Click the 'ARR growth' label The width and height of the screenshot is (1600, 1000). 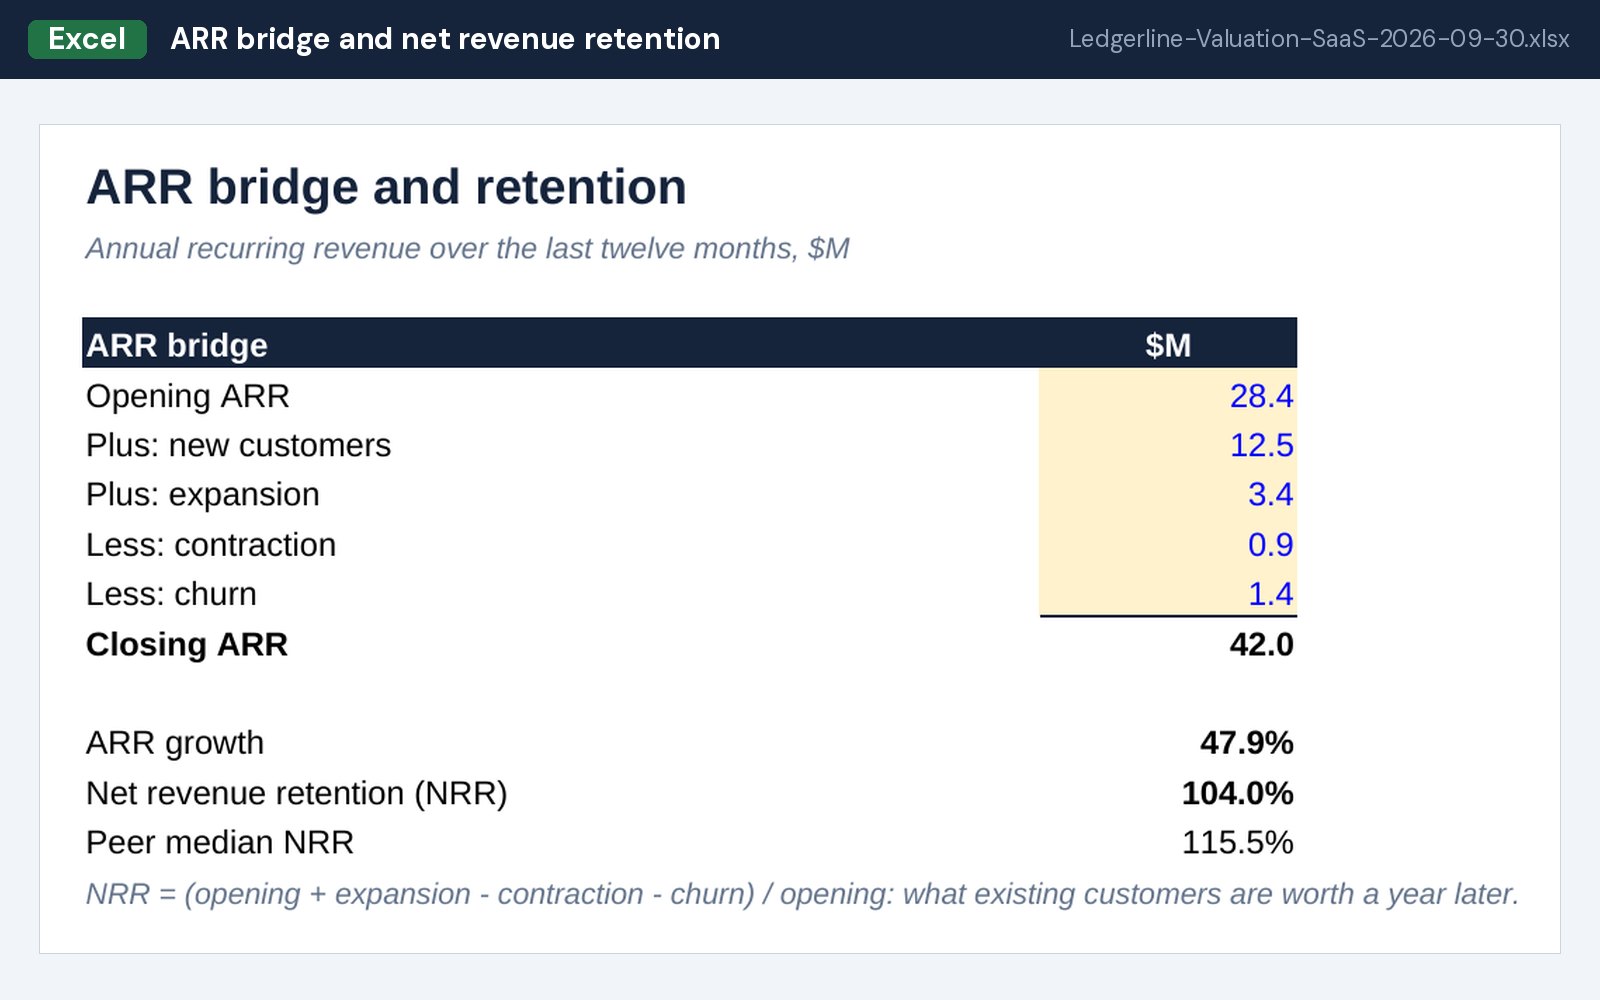[175, 743]
